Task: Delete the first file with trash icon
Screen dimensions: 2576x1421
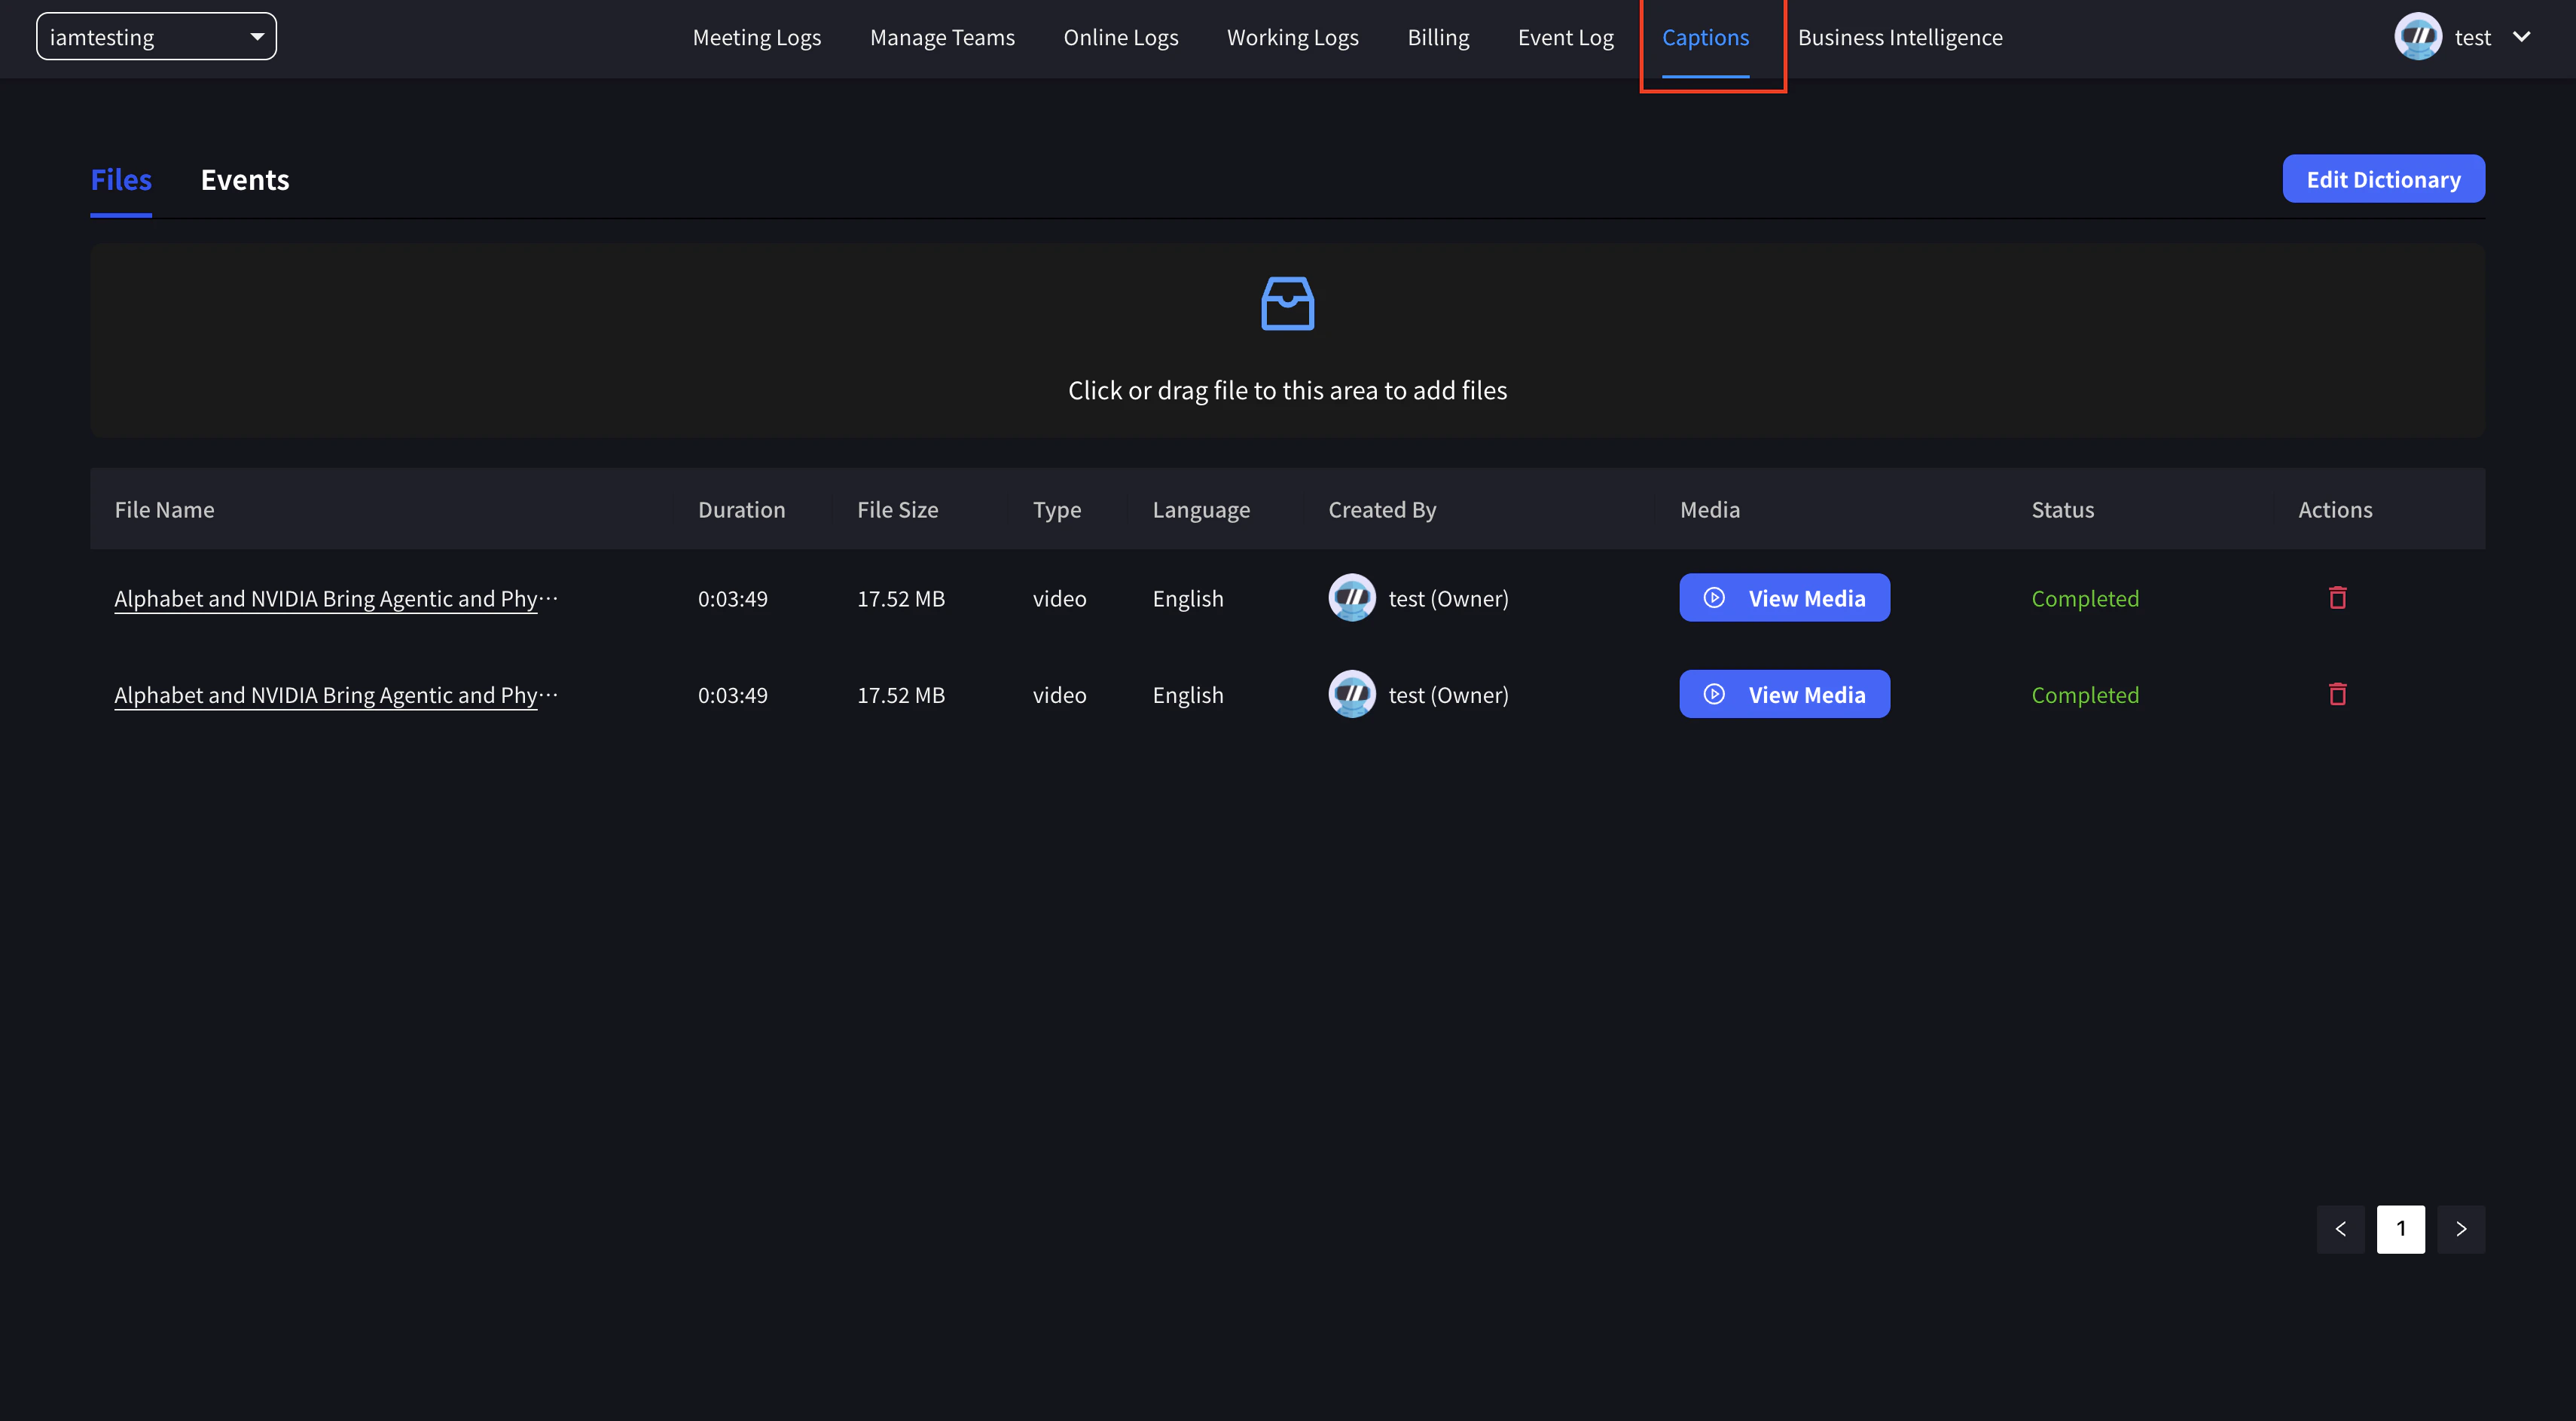Action: tap(2337, 598)
